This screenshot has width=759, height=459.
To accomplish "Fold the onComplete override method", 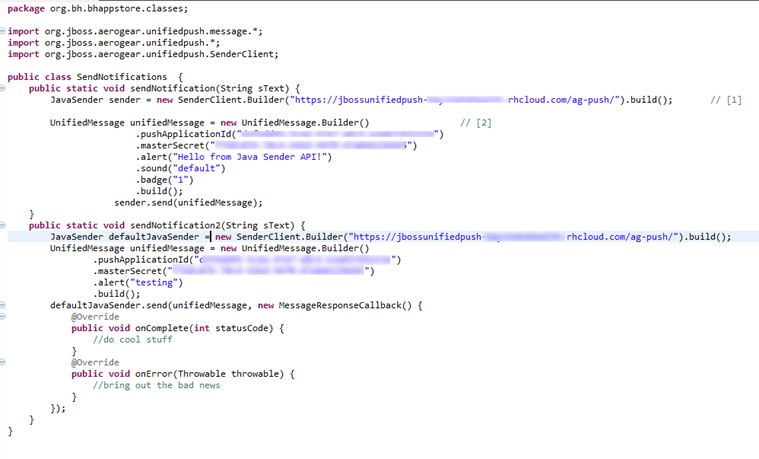I will point(3,317).
